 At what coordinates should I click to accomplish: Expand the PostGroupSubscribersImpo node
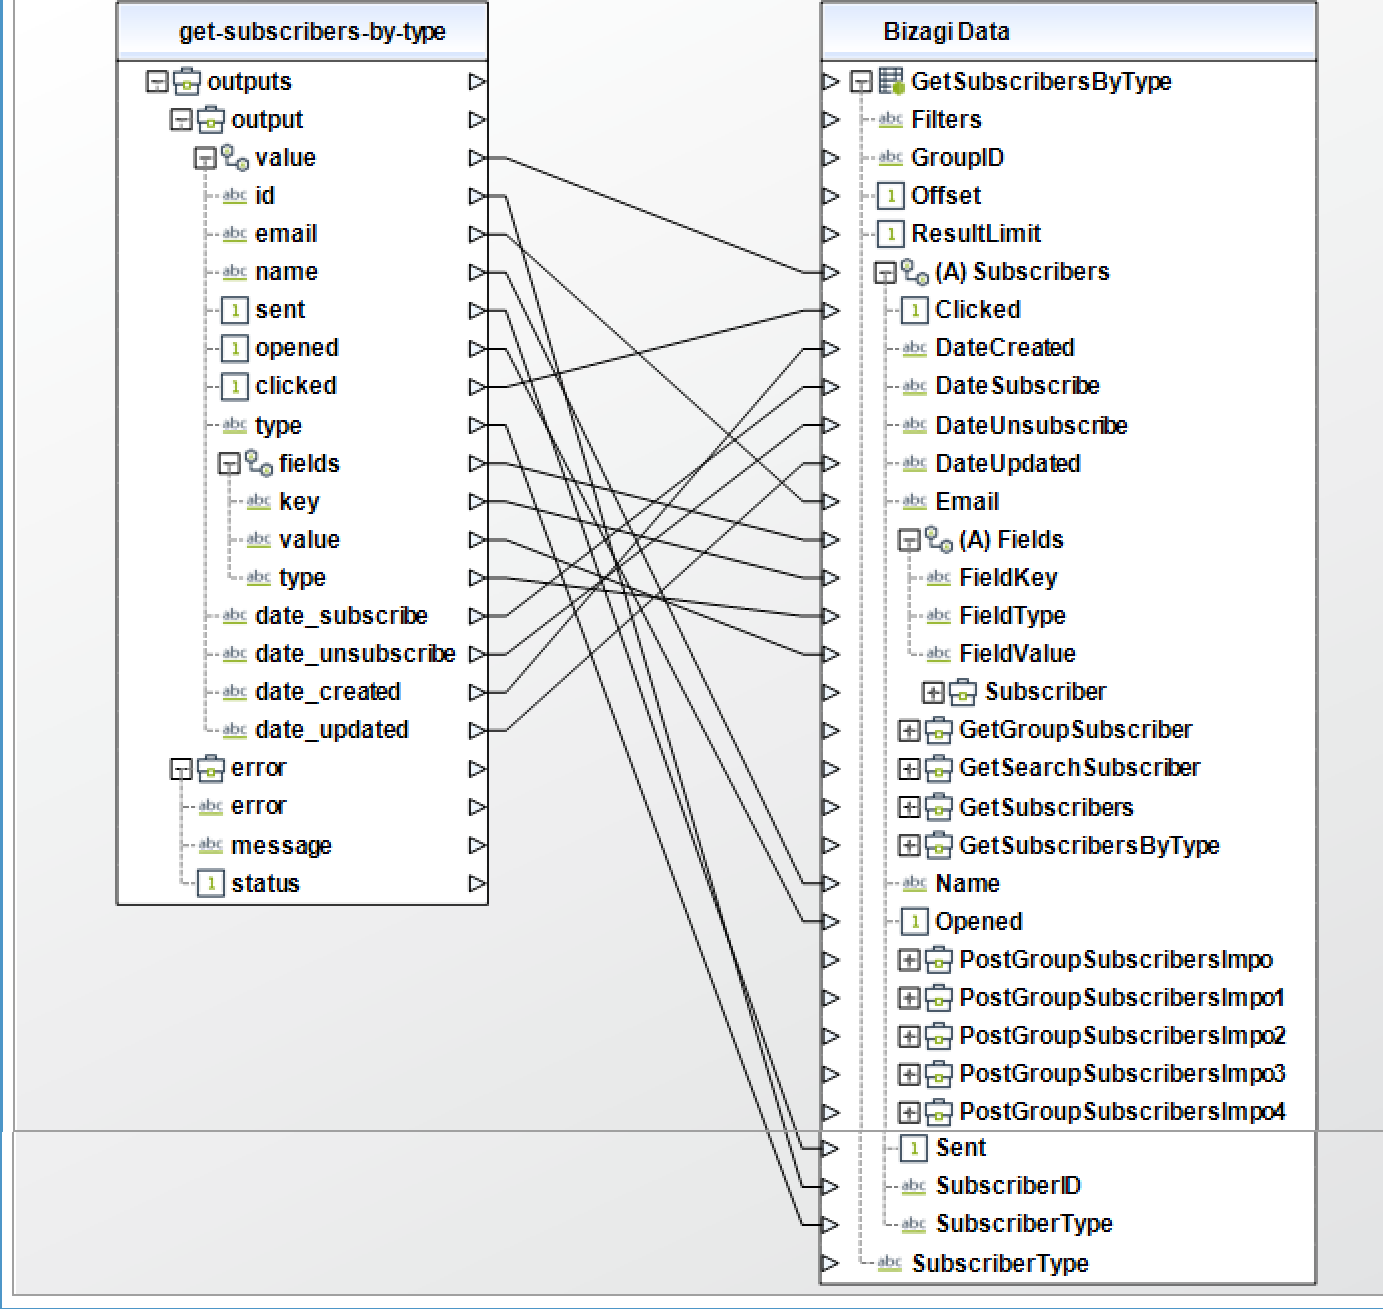(x=909, y=960)
